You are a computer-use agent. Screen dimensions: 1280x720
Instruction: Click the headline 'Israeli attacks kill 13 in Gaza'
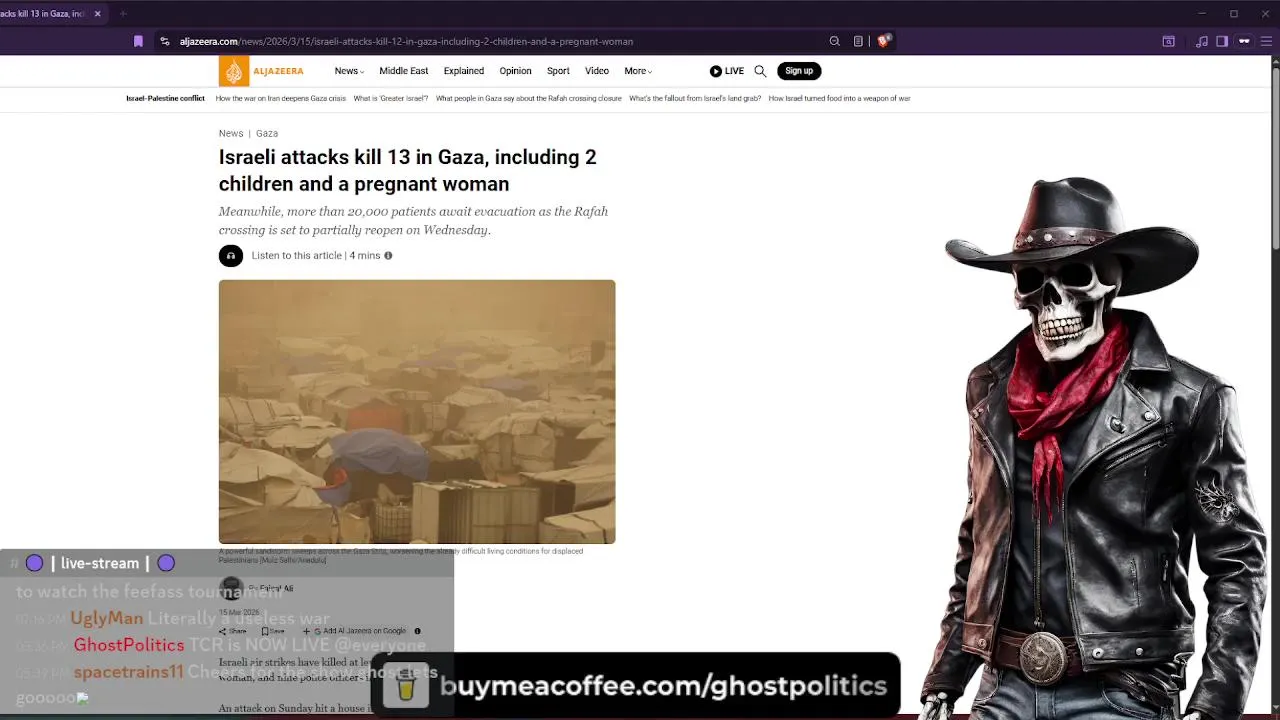[x=407, y=170]
